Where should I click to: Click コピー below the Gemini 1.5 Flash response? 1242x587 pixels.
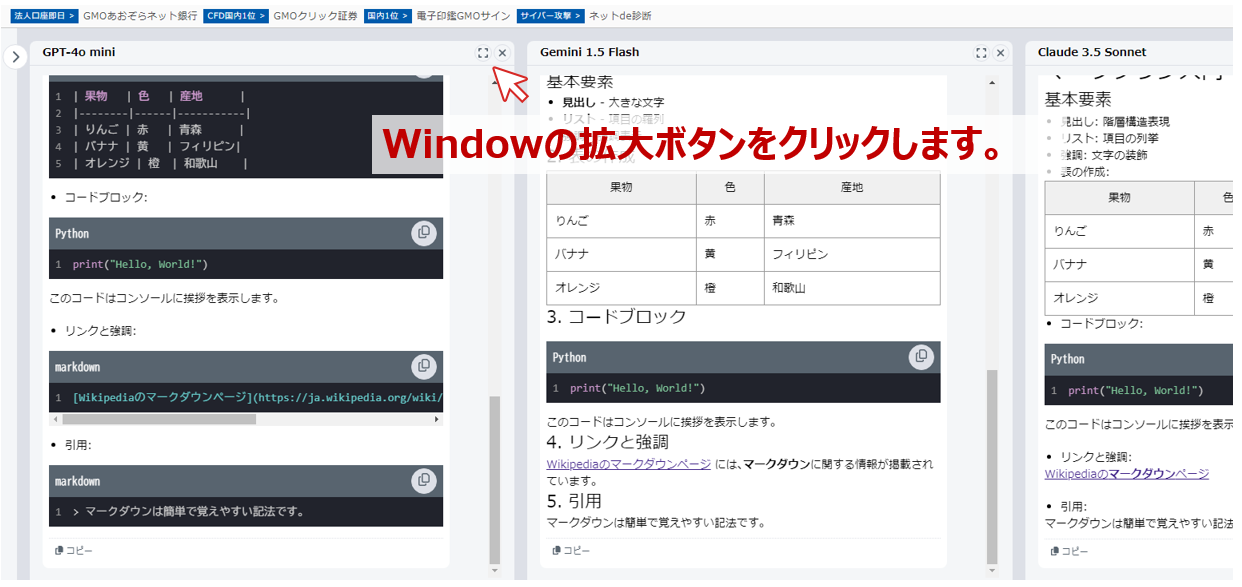(x=571, y=550)
